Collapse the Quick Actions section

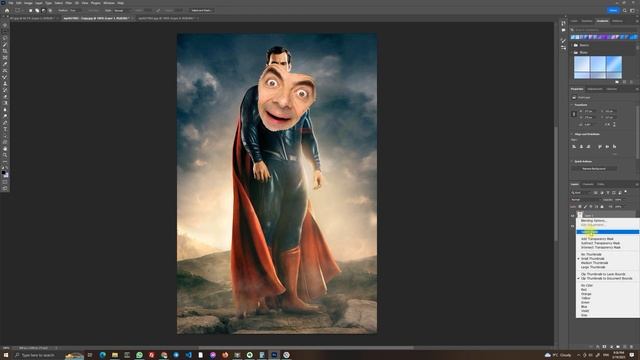coord(572,161)
